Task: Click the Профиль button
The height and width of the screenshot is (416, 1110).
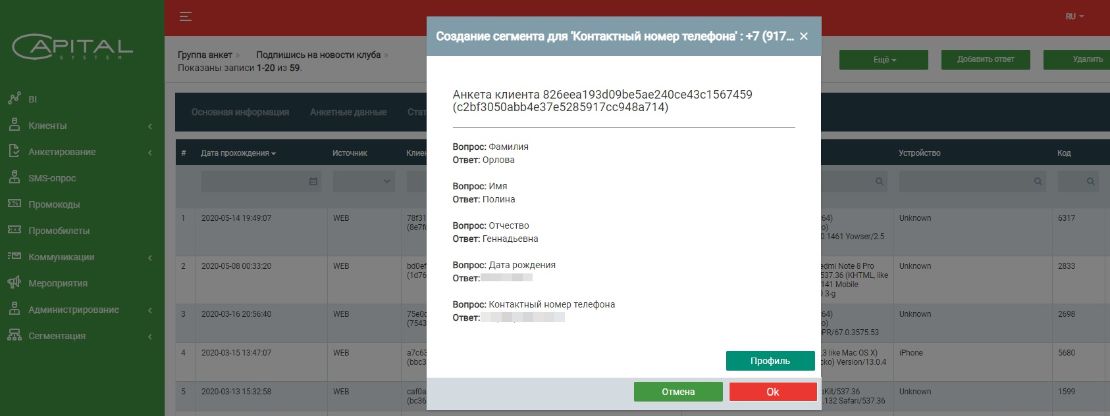Action: [770, 361]
